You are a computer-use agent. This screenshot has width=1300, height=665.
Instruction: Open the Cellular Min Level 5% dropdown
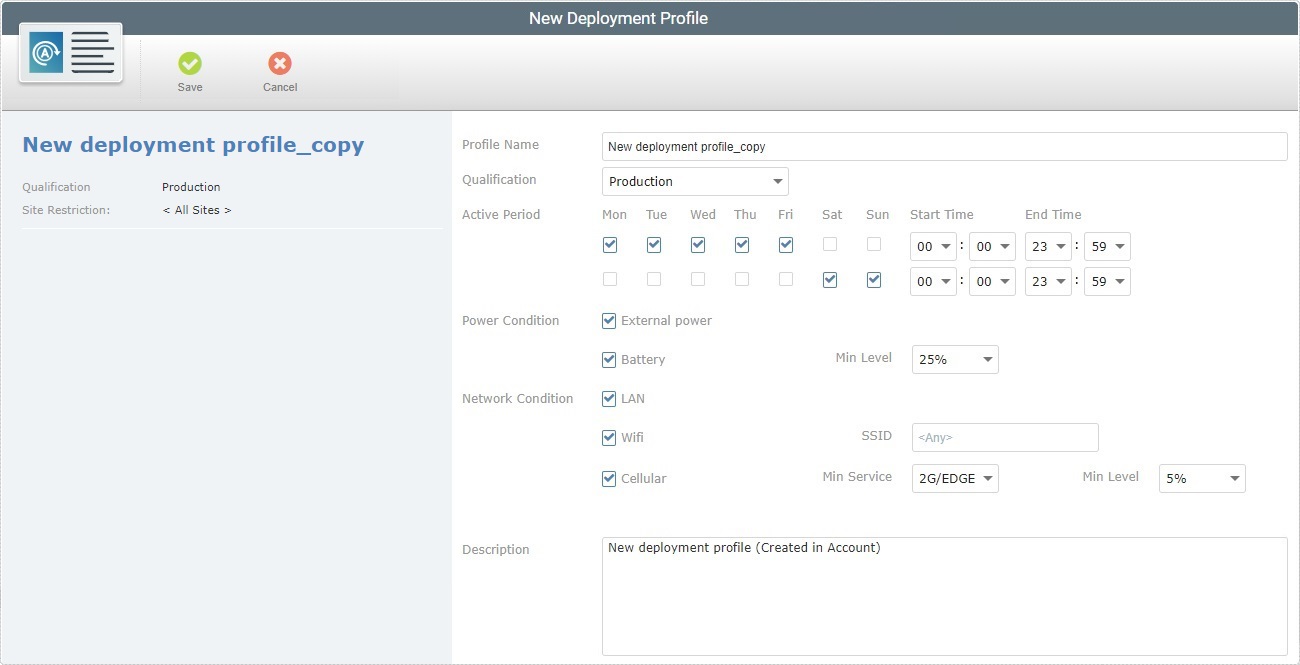pyautogui.click(x=1200, y=478)
